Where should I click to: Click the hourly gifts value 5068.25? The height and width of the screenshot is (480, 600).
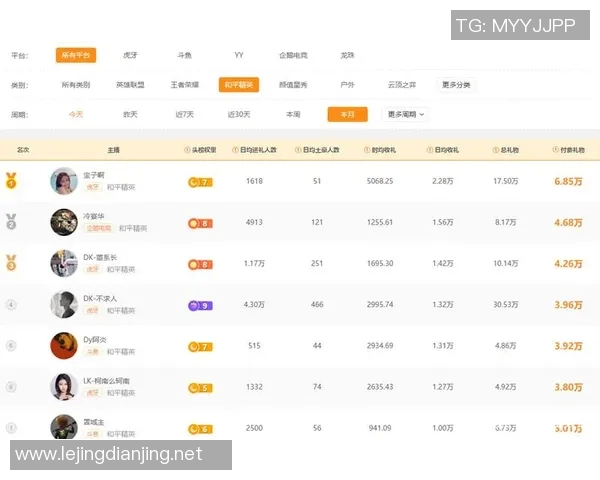tap(380, 181)
